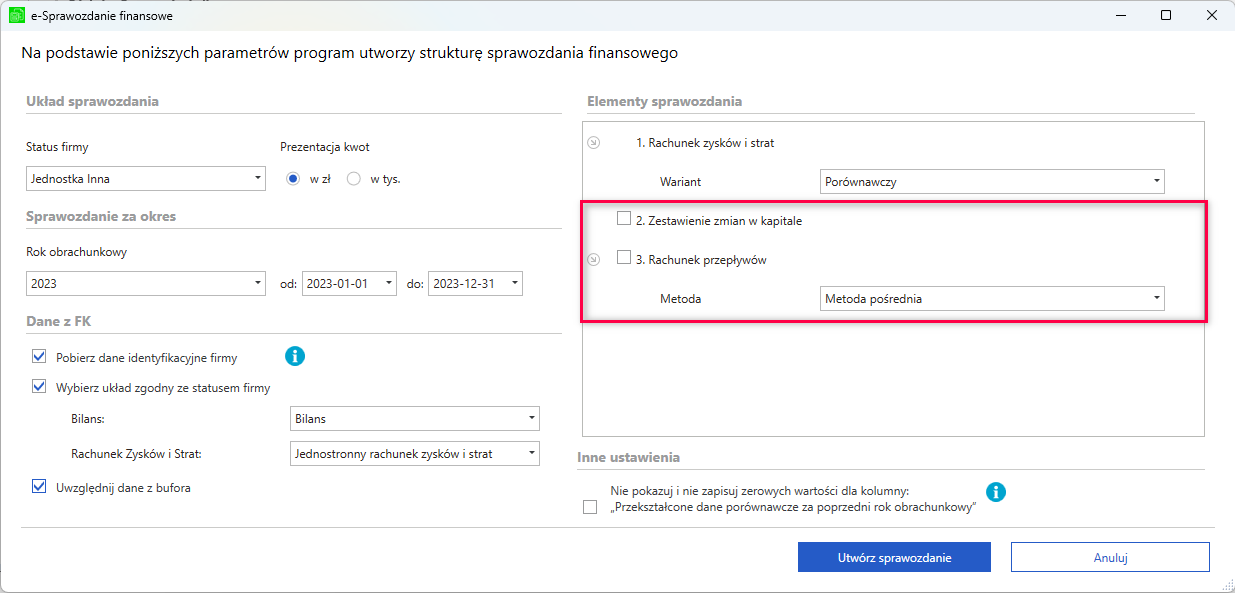Toggle Wybierz układ zgodny ze statusem firmy
Screen dimensions: 1235x593
pyautogui.click(x=39, y=387)
